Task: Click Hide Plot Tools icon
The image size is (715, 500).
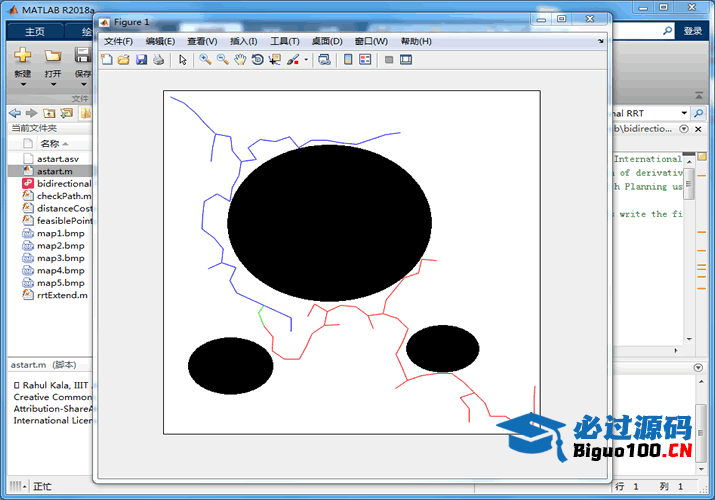Action: coord(389,60)
